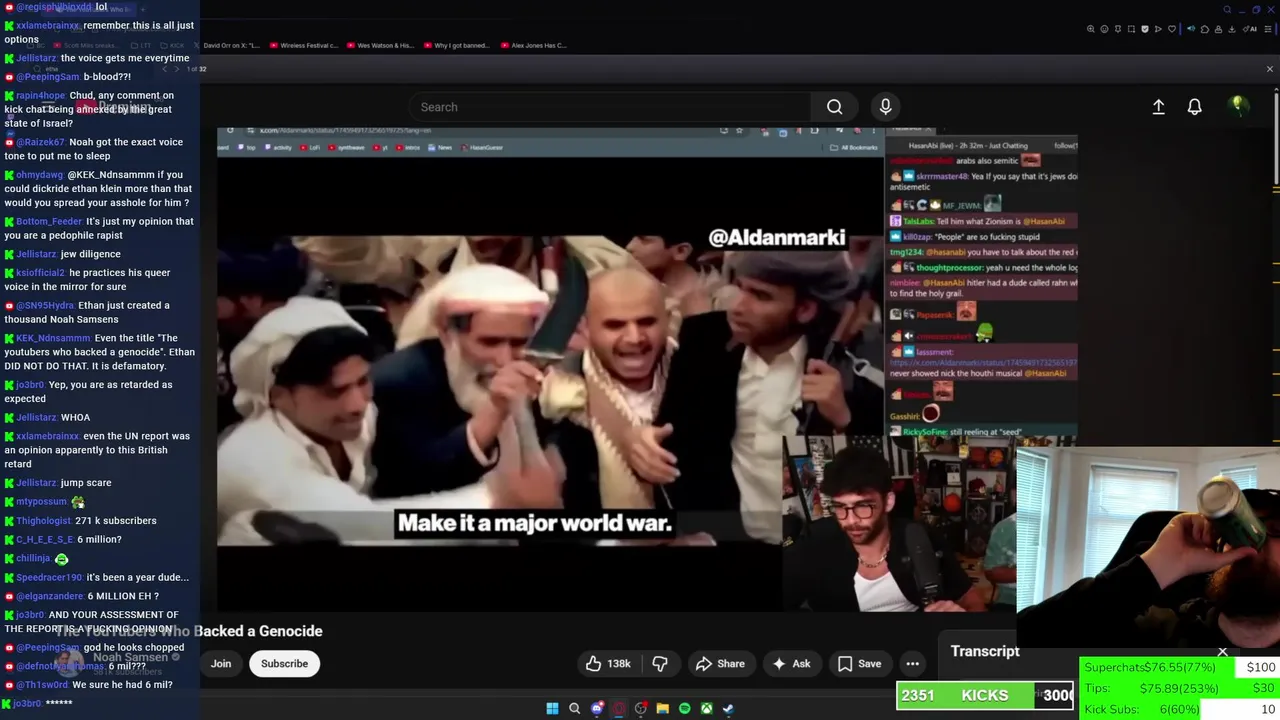Bookmark page with the heart icon

tap(1172, 29)
